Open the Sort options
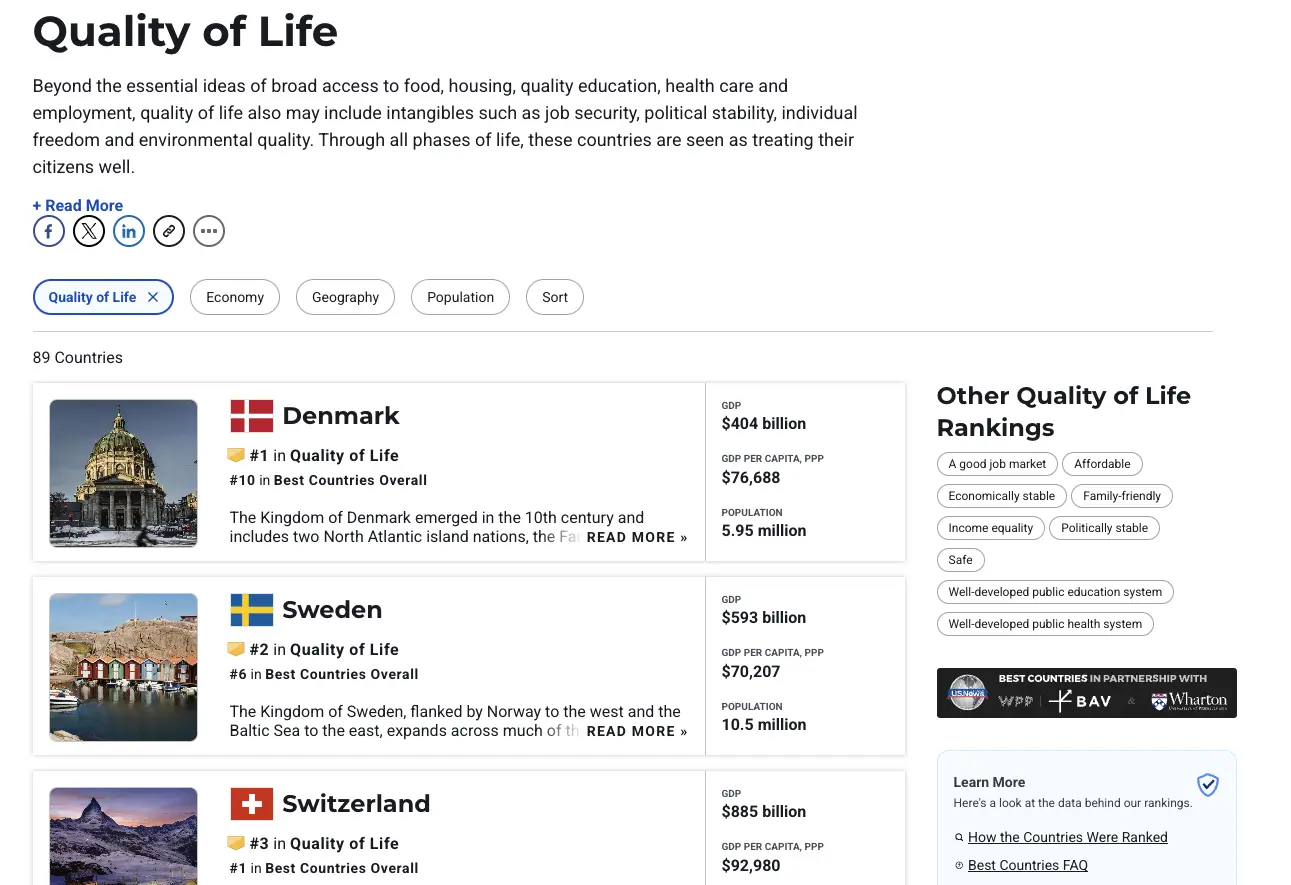1291x885 pixels. pos(555,297)
